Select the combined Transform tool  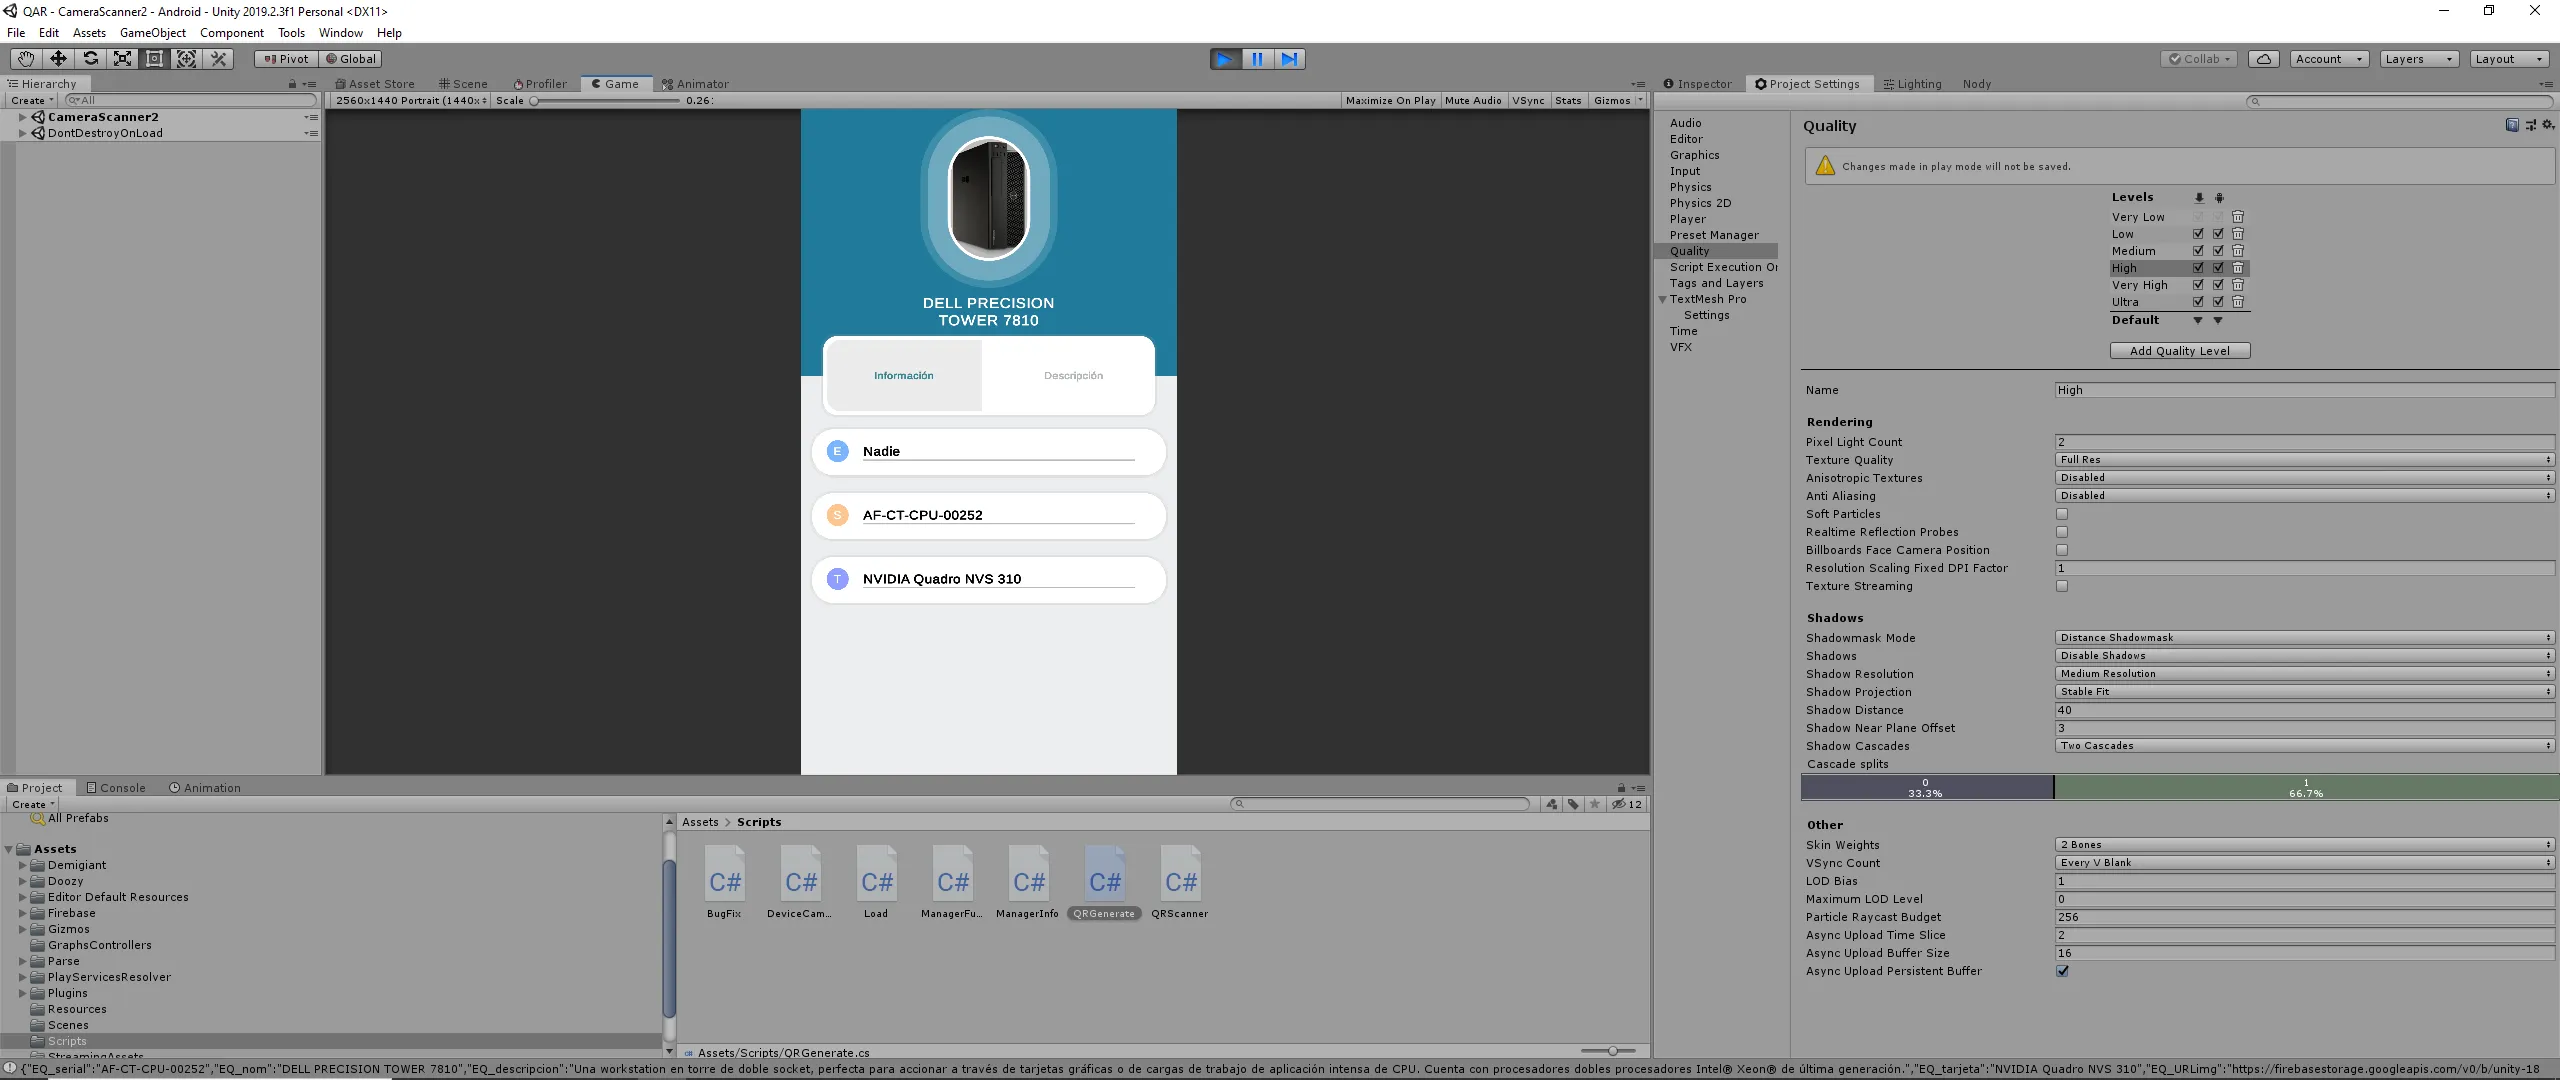pyautogui.click(x=186, y=59)
